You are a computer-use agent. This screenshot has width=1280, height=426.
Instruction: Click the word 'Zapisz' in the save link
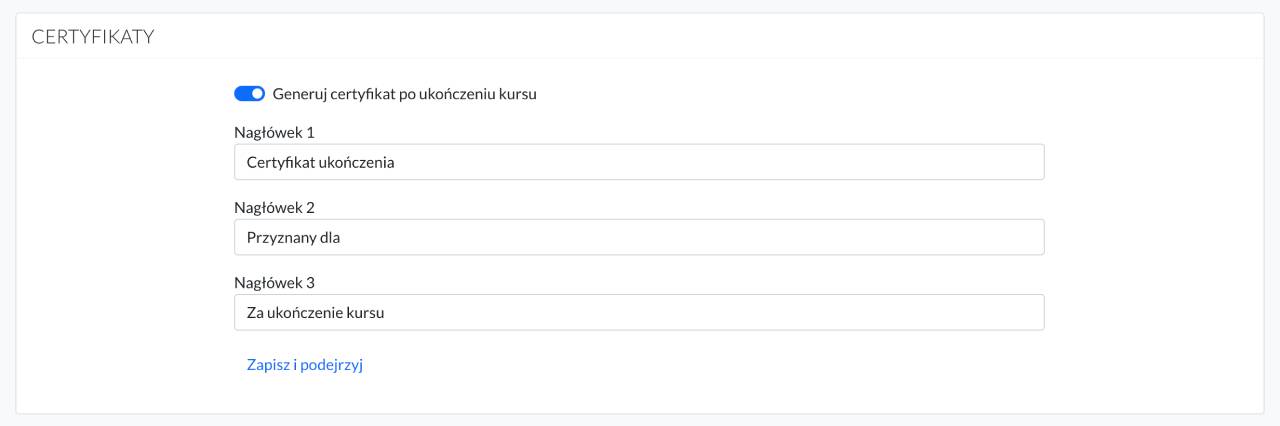269,365
